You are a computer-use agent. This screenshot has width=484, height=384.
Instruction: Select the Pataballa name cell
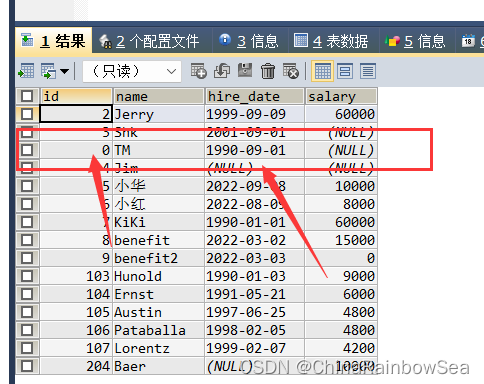159,330
